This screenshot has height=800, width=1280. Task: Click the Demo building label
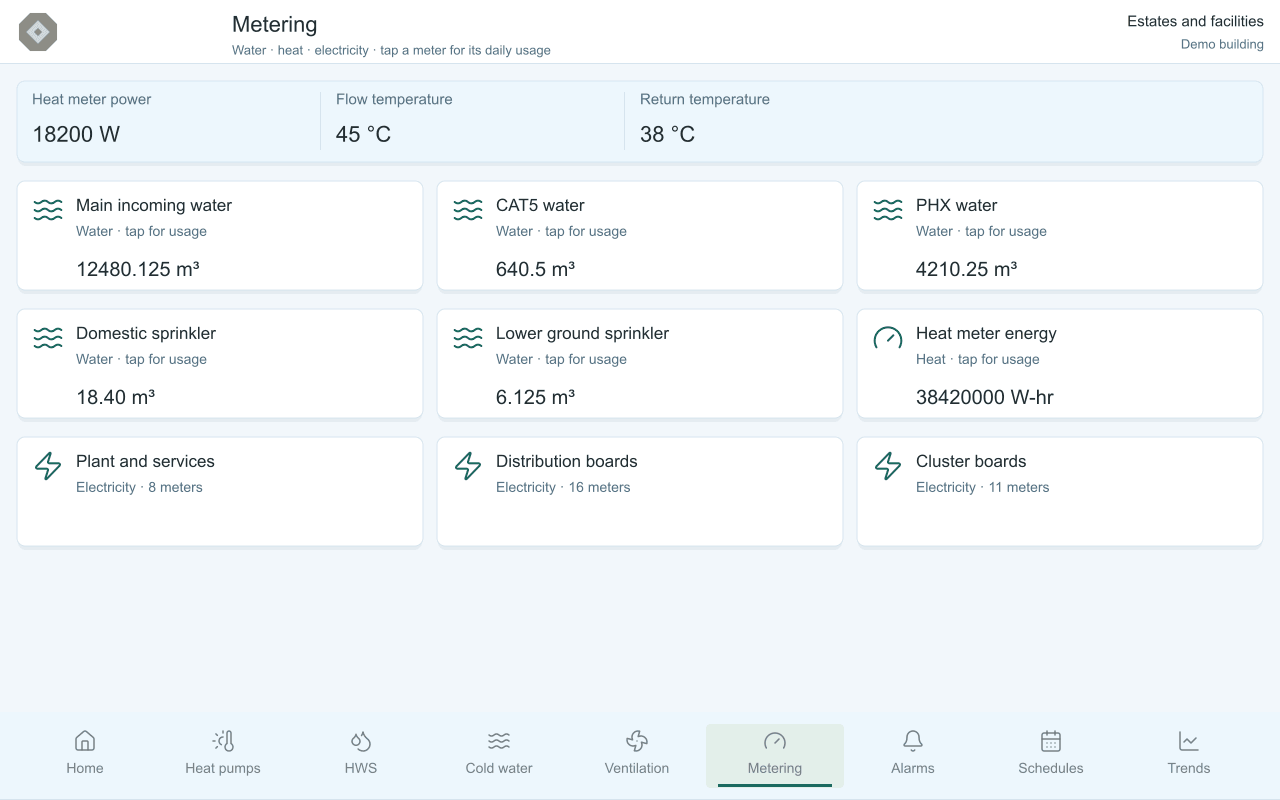pyautogui.click(x=1222, y=44)
